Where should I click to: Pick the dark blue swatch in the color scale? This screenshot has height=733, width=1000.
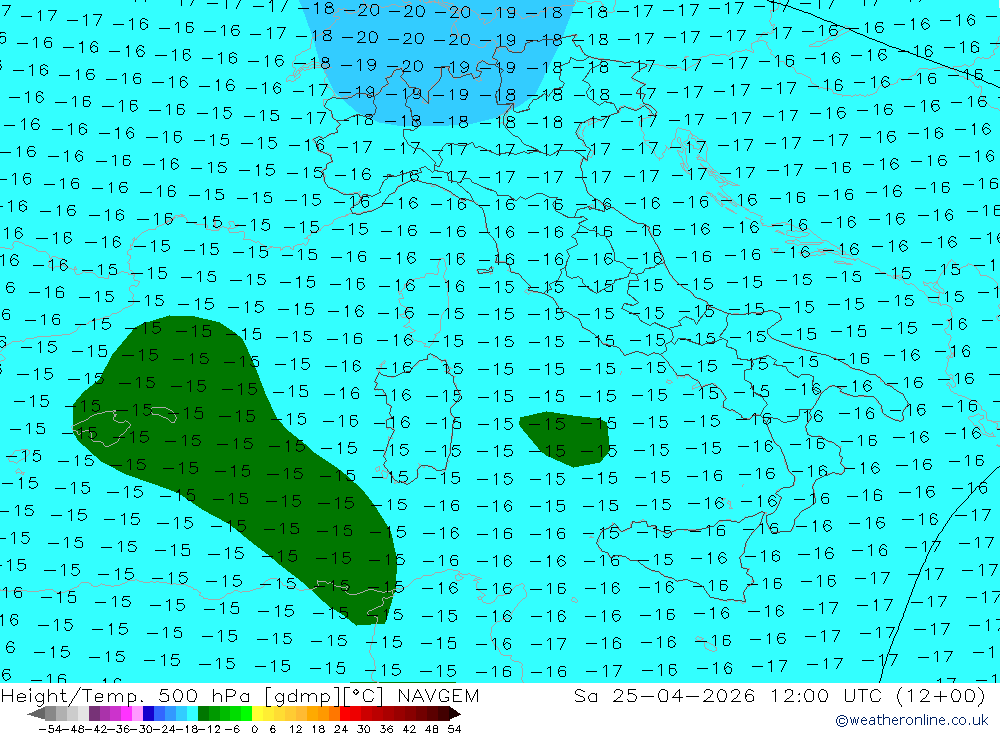pos(149,713)
